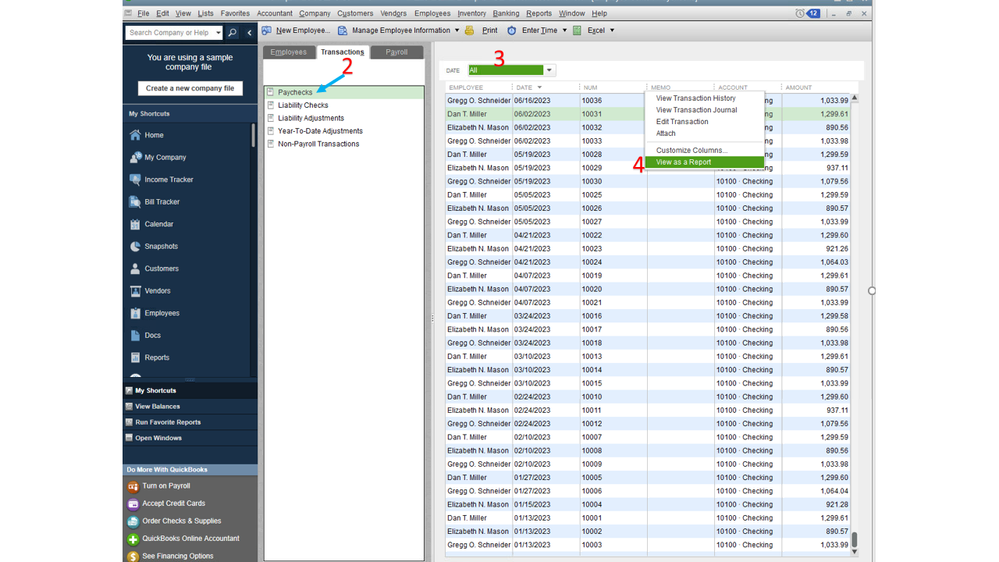Click the Manage Employee Information icon

coord(343,31)
